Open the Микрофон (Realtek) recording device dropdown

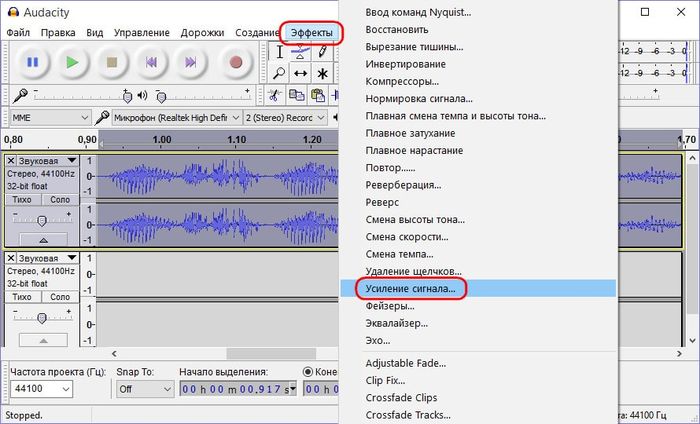pos(177,118)
